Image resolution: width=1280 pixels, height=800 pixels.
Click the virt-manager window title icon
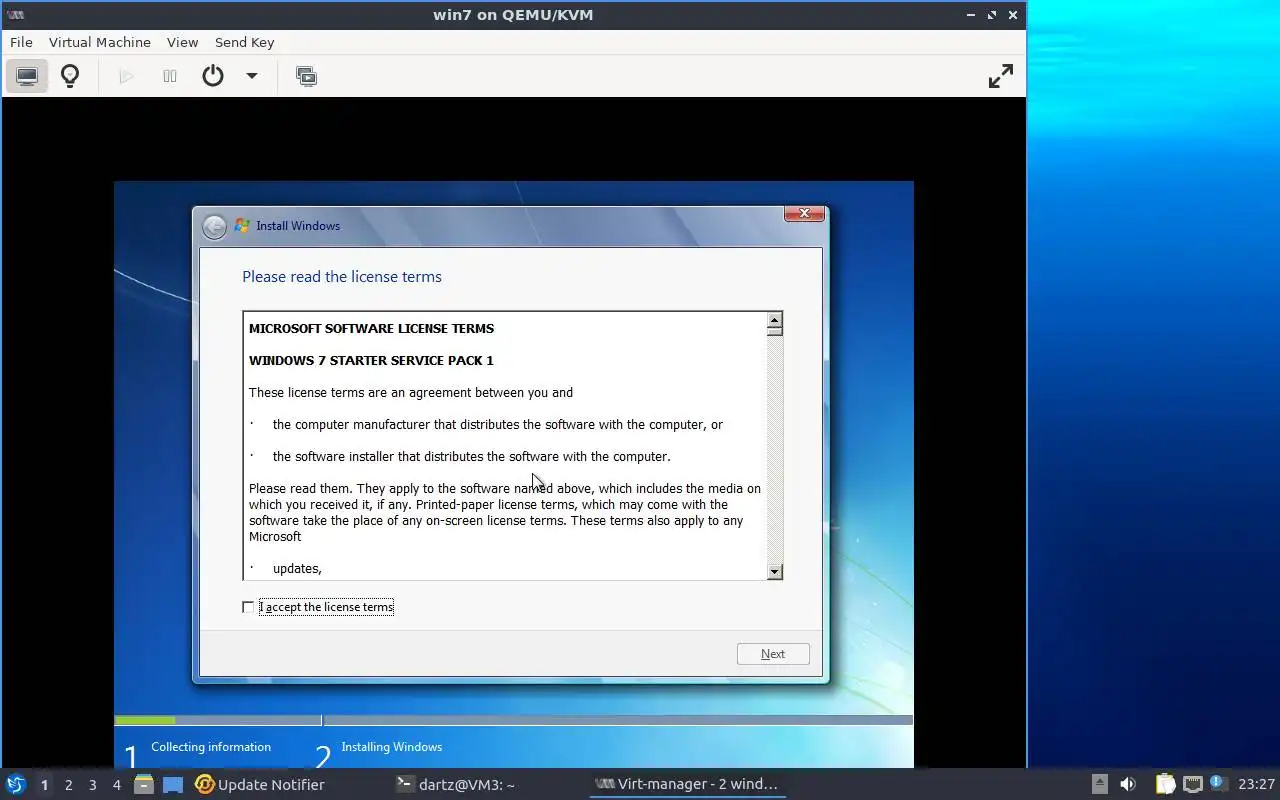pyautogui.click(x=15, y=15)
